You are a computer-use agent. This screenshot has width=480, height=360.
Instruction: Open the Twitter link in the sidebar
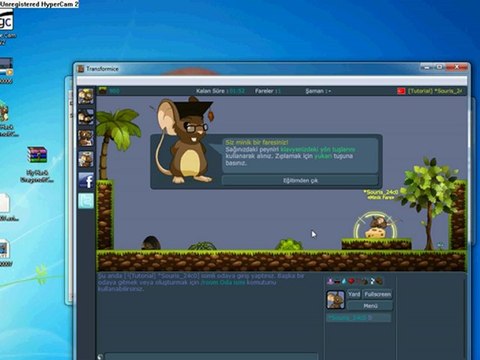pyautogui.click(x=86, y=201)
